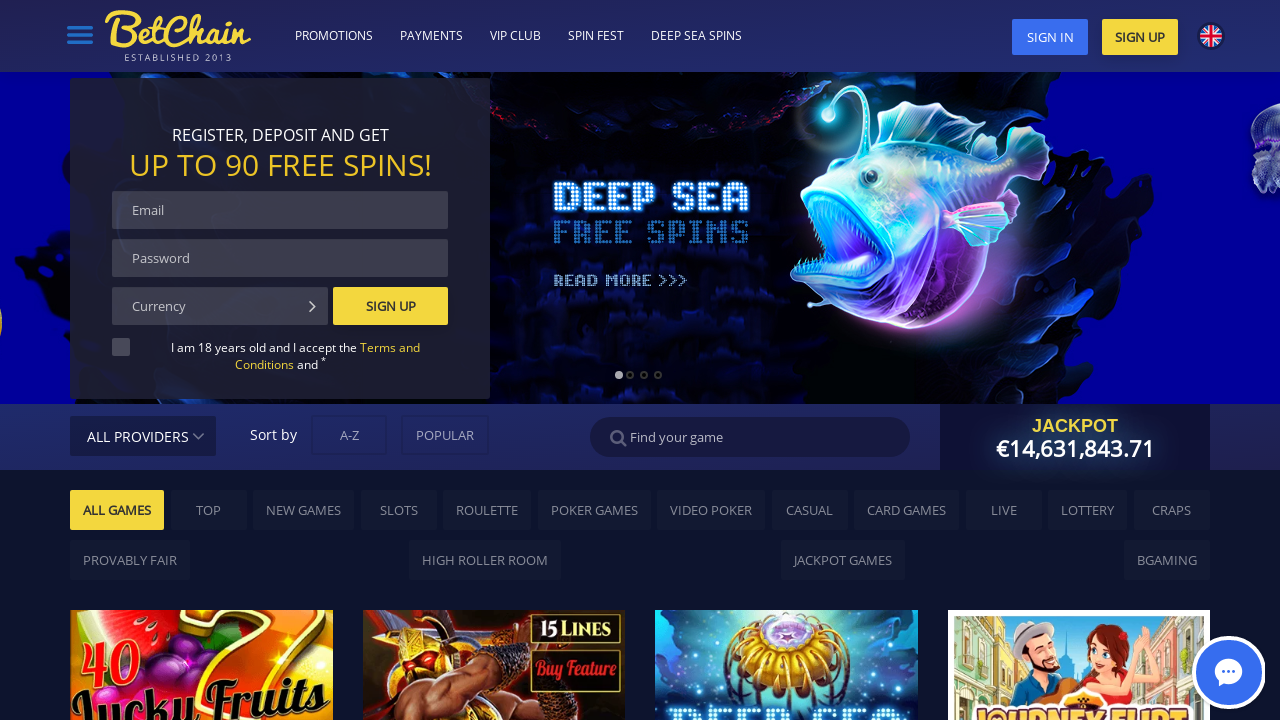Open the live chat bubble
Image resolution: width=1280 pixels, height=720 pixels.
[x=1228, y=672]
